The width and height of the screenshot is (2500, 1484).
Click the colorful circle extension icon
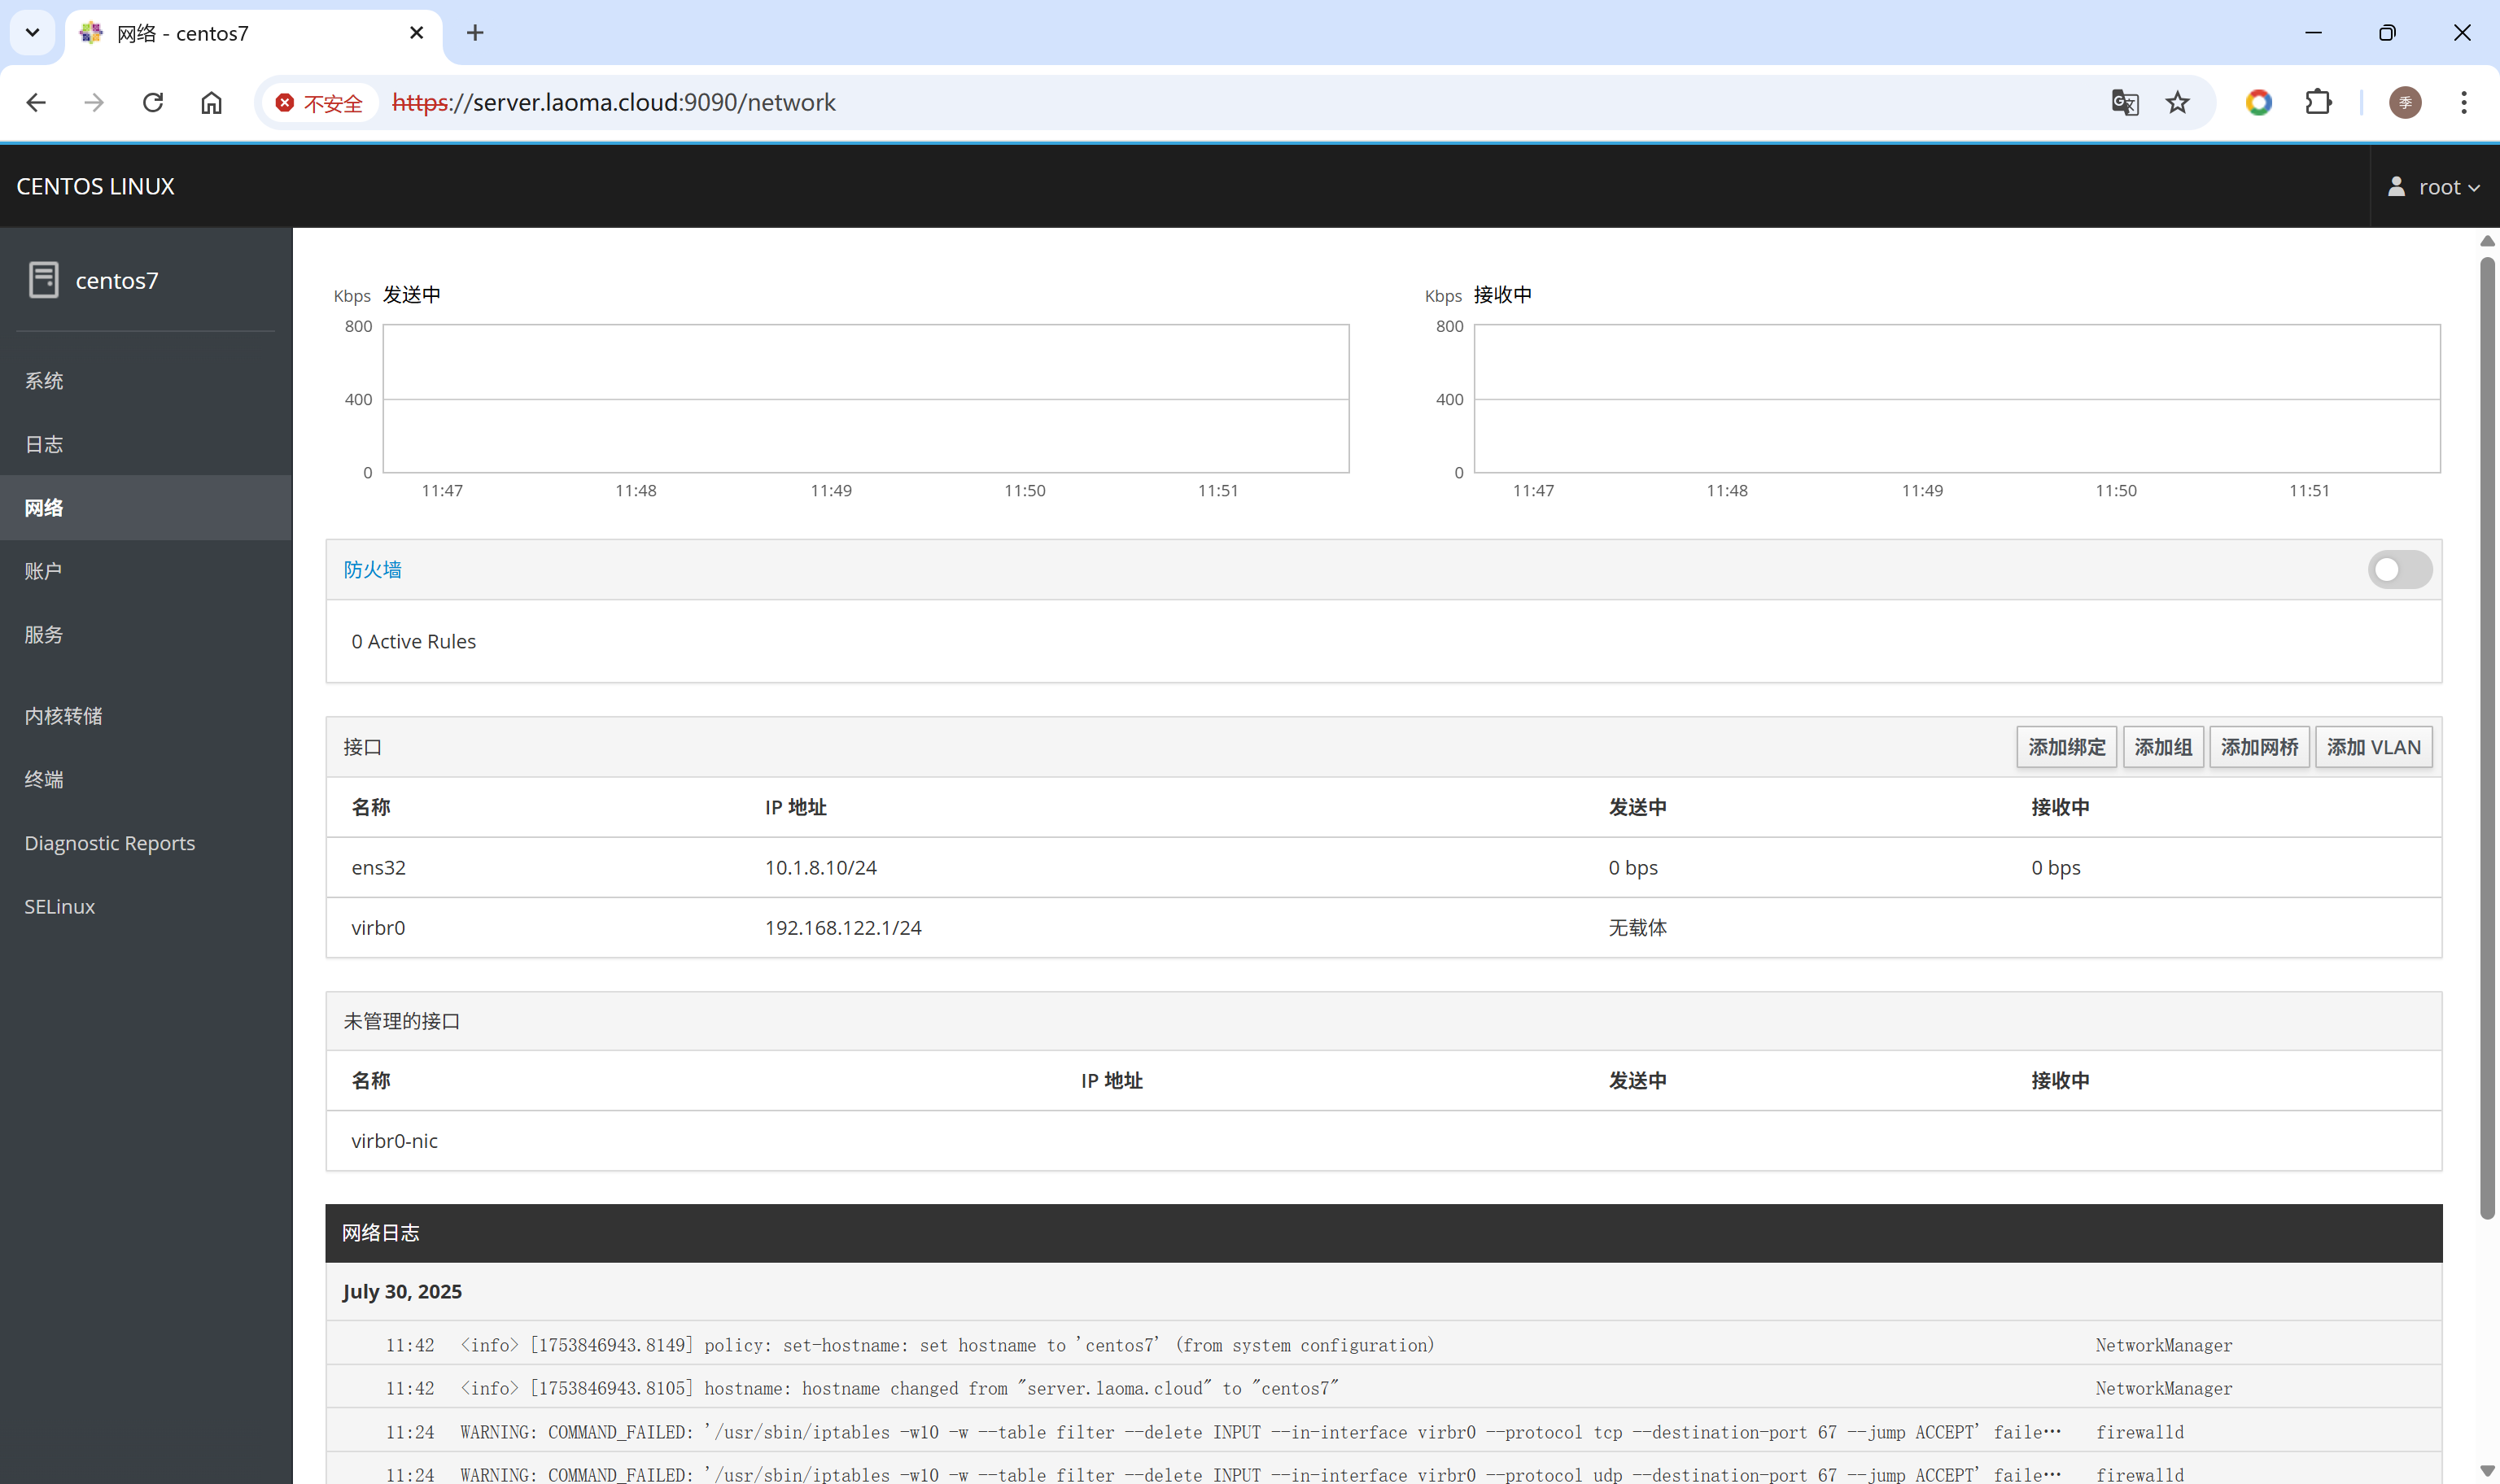[x=2258, y=102]
